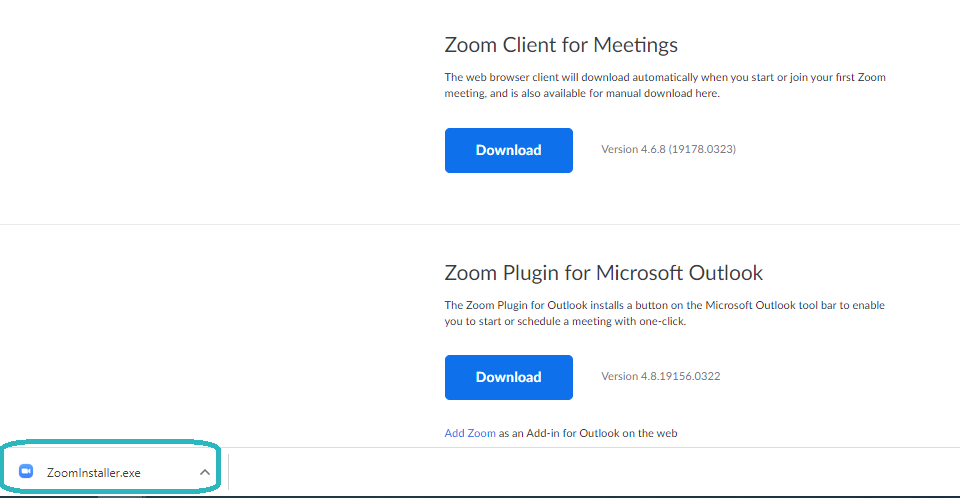Download the Zoom Client for Meetings

509,150
